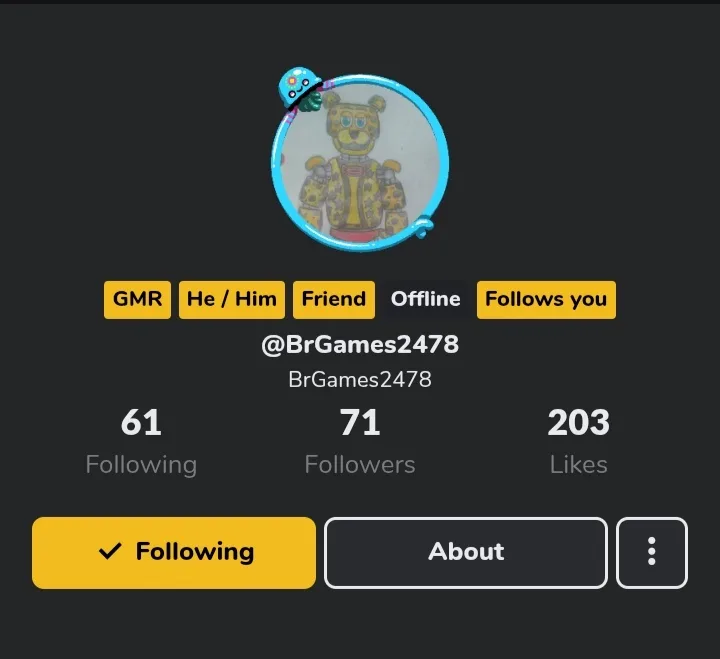The image size is (720, 659).
Task: Click the curled tentacle on avatar frame
Action: tap(423, 228)
